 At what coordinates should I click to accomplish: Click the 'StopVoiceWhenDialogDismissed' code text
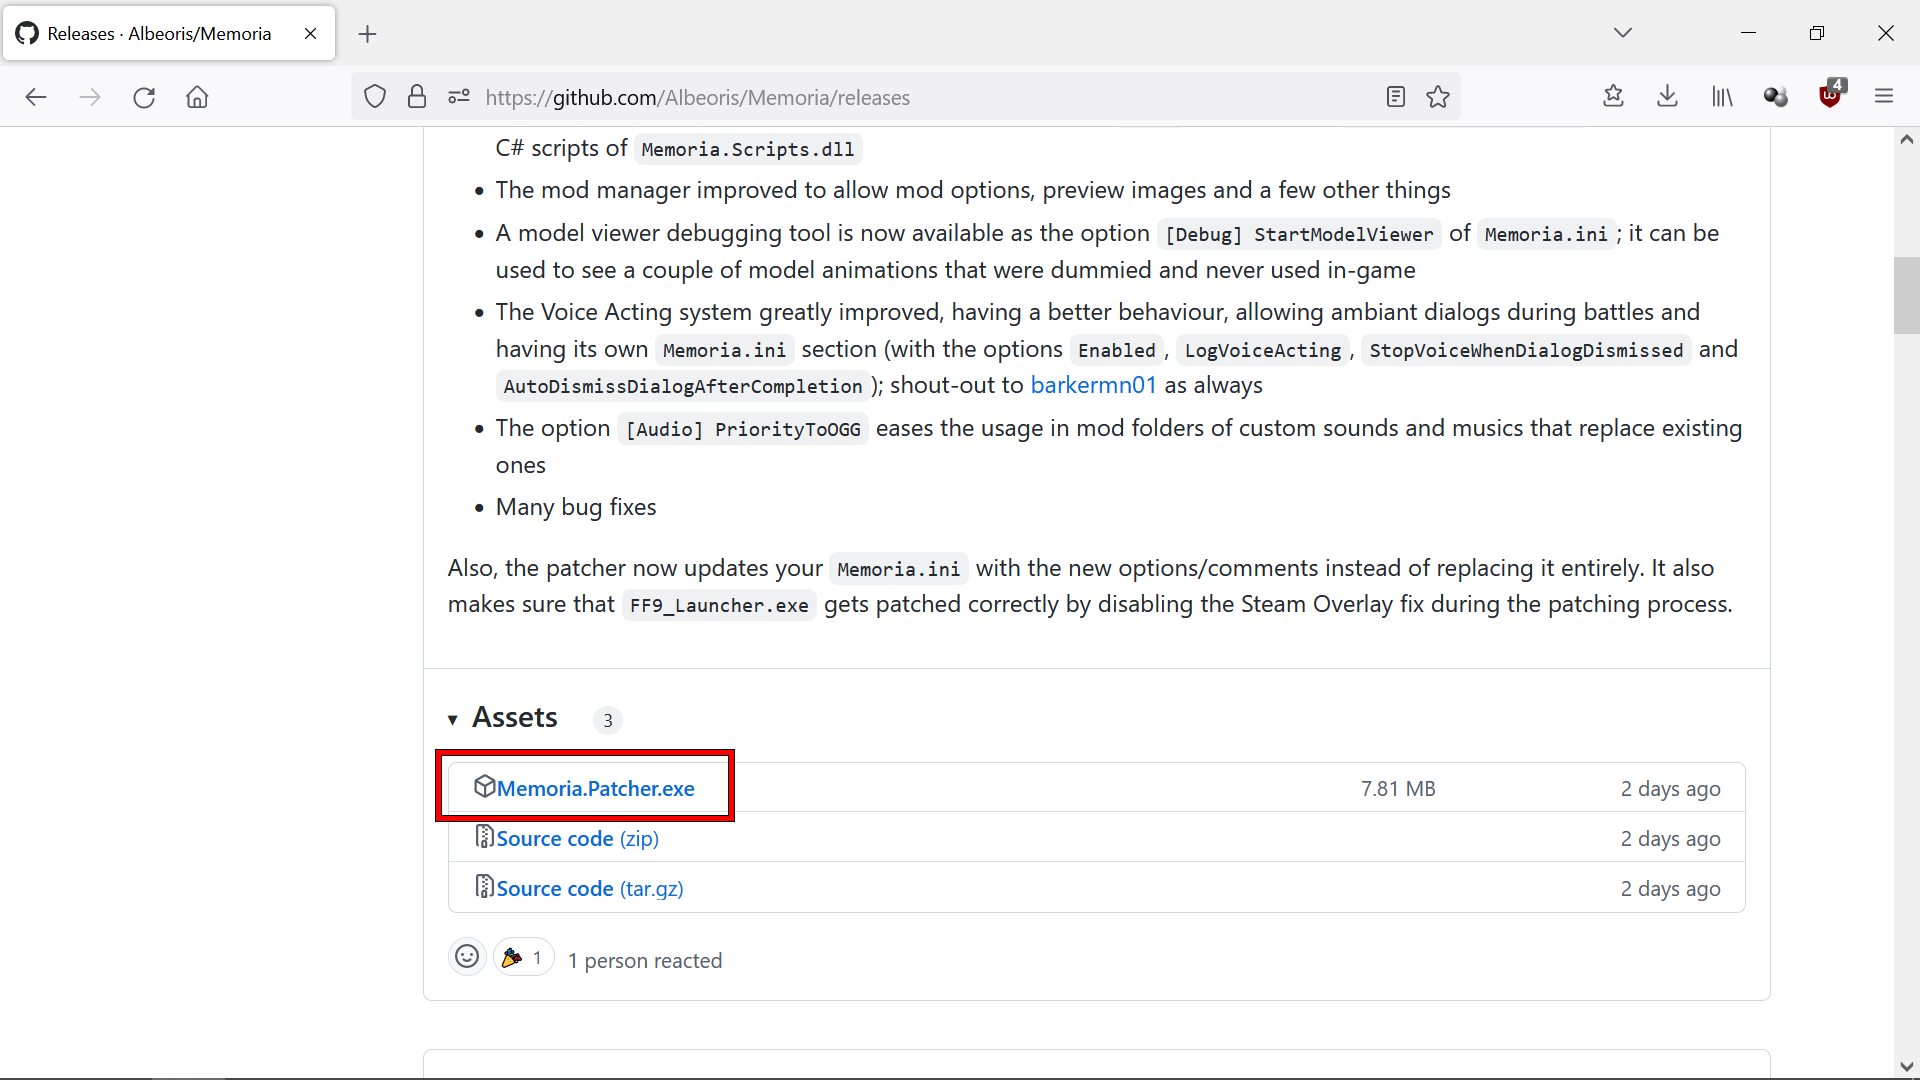coord(1526,351)
